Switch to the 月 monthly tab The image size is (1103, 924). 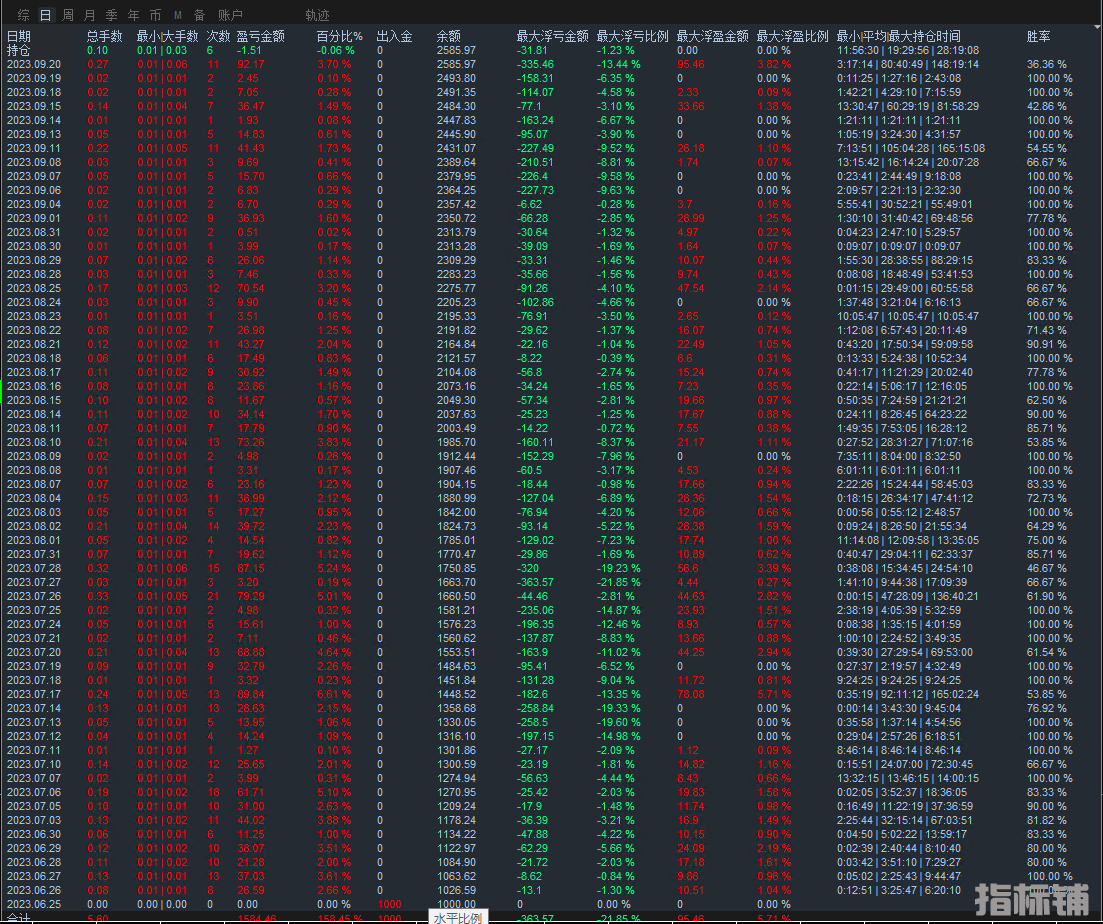pyautogui.click(x=89, y=15)
